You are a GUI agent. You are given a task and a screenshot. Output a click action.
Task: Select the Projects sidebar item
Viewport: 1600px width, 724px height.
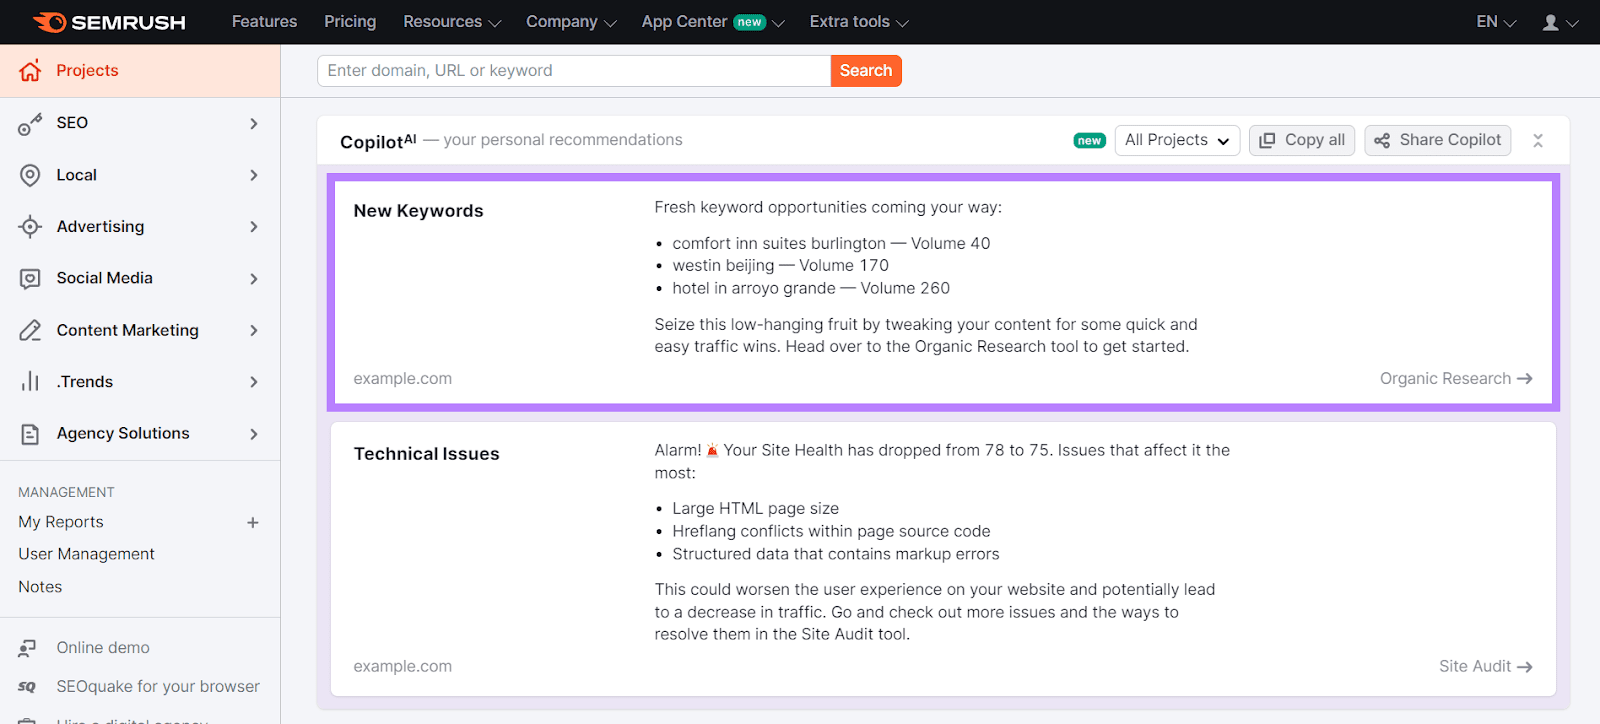(140, 71)
